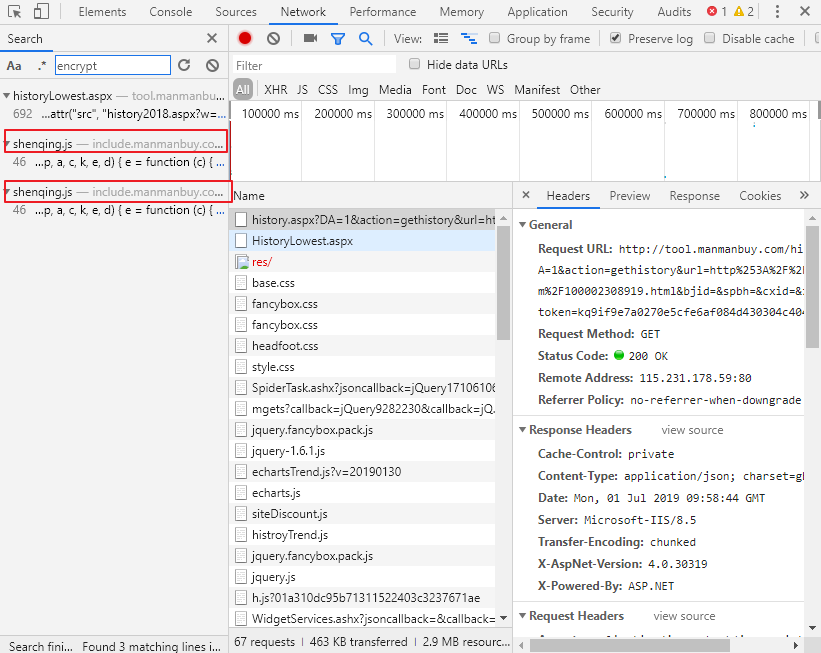Image resolution: width=821 pixels, height=653 pixels.
Task: Toggle capture screenshots camera icon
Action: tap(310, 38)
